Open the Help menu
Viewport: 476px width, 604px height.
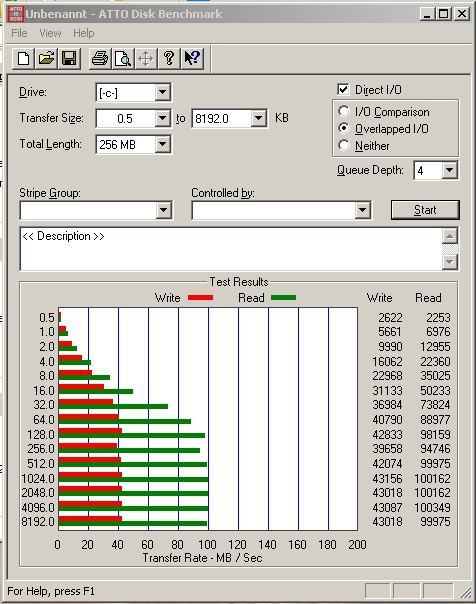(x=84, y=33)
